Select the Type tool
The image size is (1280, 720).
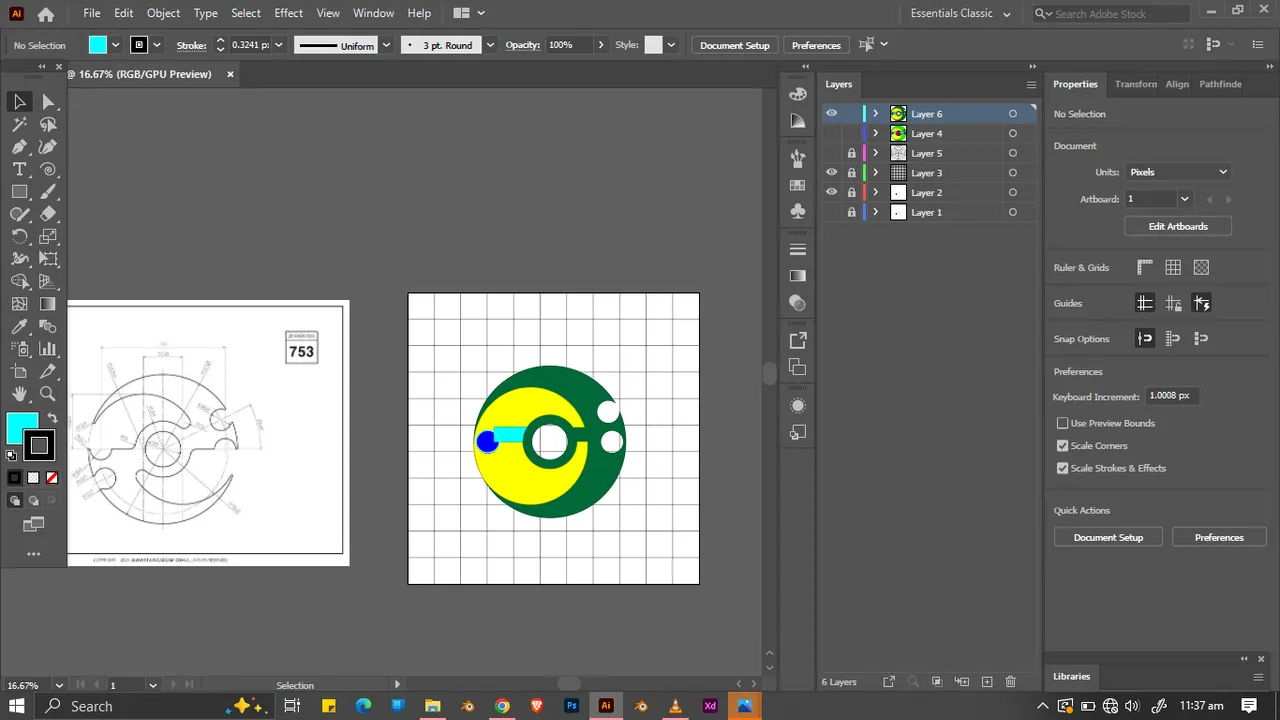click(19, 170)
